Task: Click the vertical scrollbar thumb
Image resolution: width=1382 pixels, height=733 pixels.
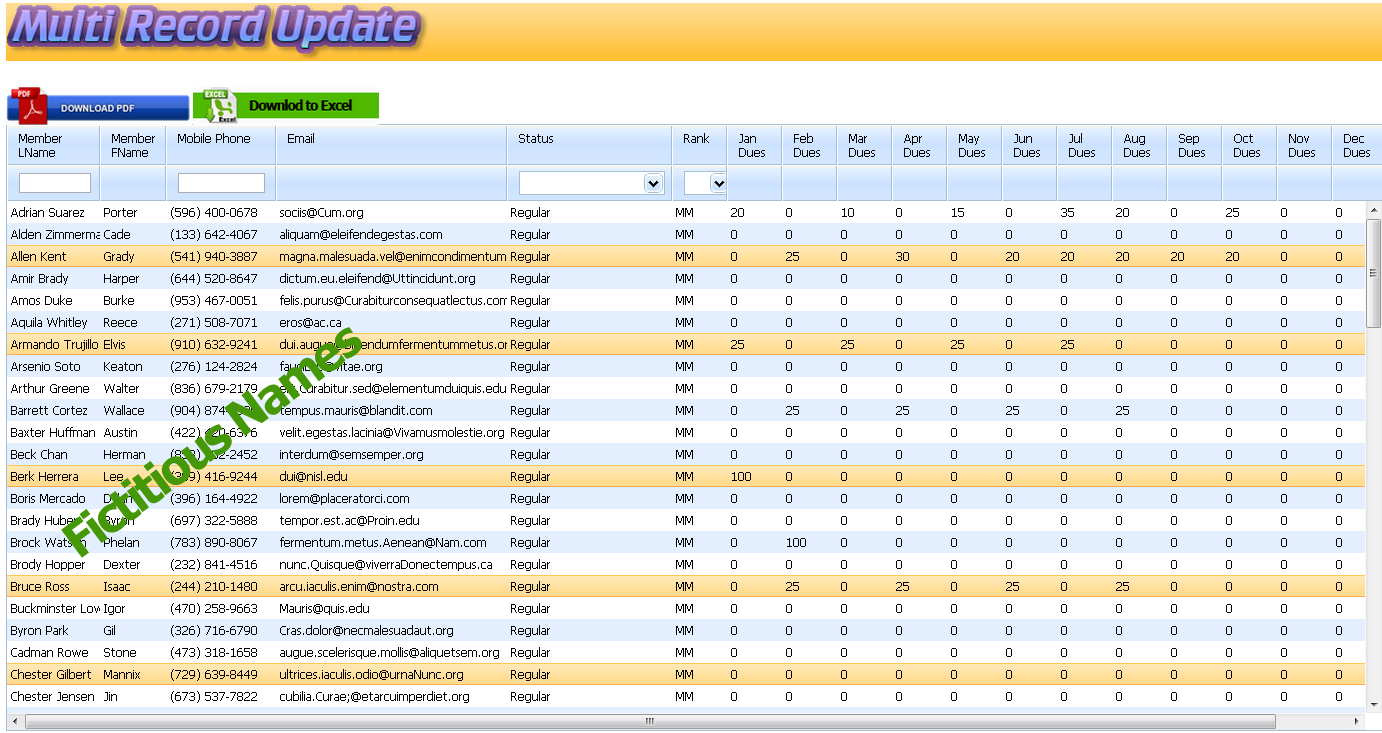Action: point(1373,272)
